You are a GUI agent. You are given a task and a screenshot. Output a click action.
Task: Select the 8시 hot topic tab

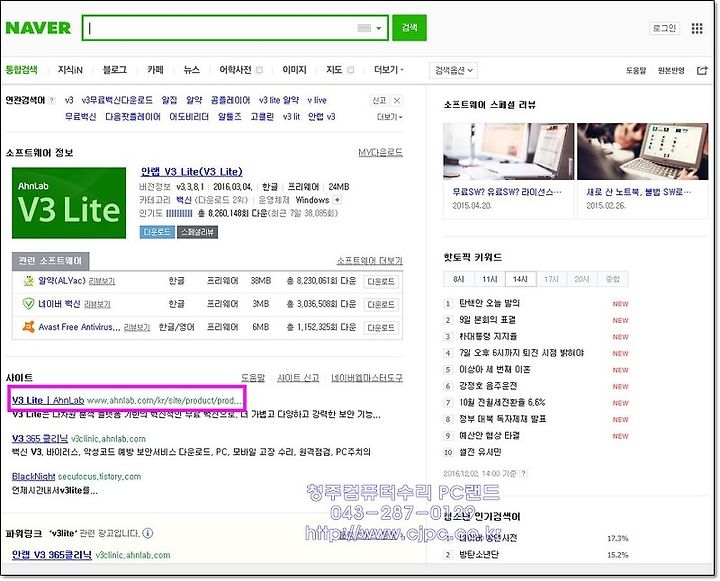(x=459, y=279)
